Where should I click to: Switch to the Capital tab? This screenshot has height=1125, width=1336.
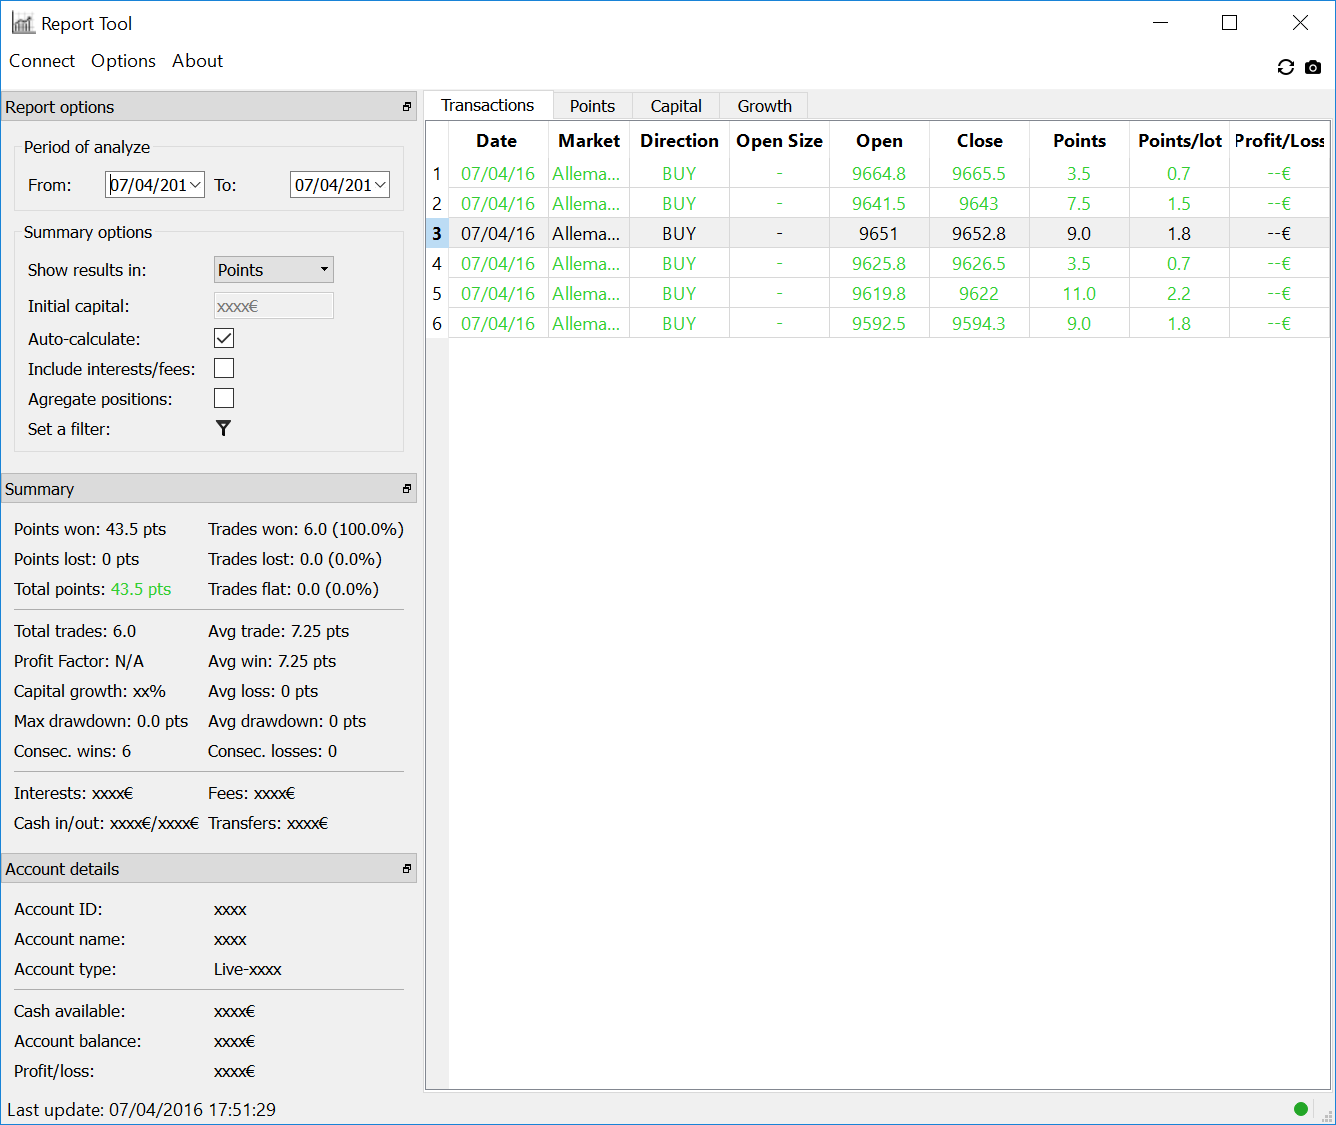click(x=676, y=106)
